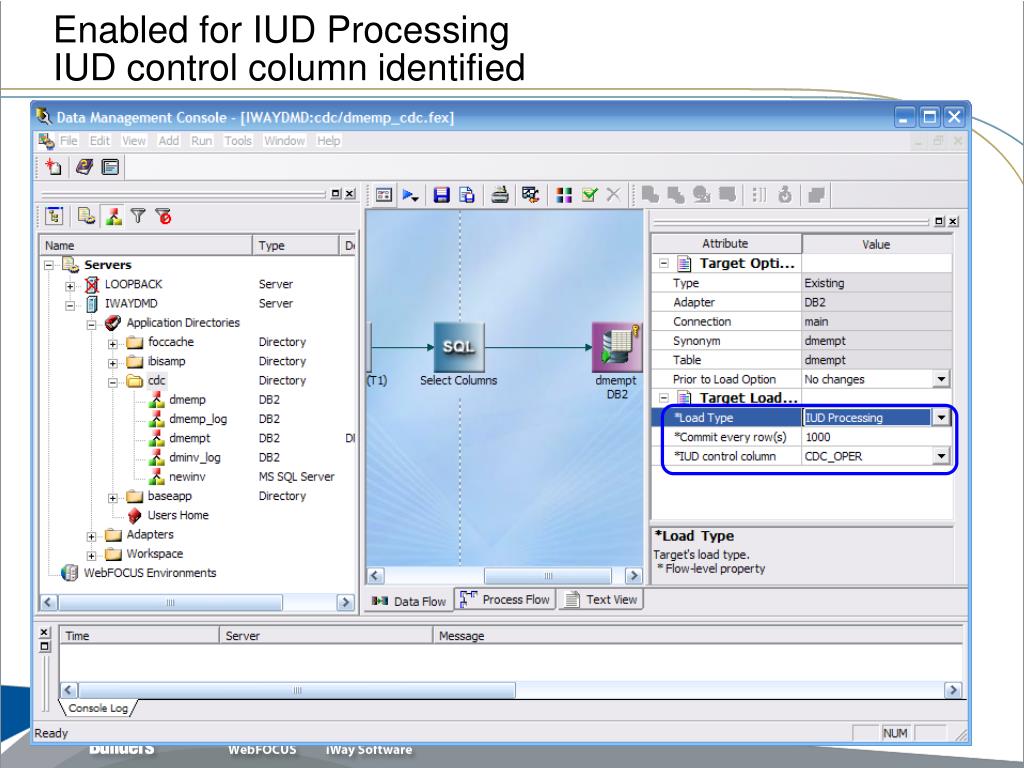Screen dimensions: 1024x768
Task: Run the flow with the blue arrow
Action: (410, 195)
